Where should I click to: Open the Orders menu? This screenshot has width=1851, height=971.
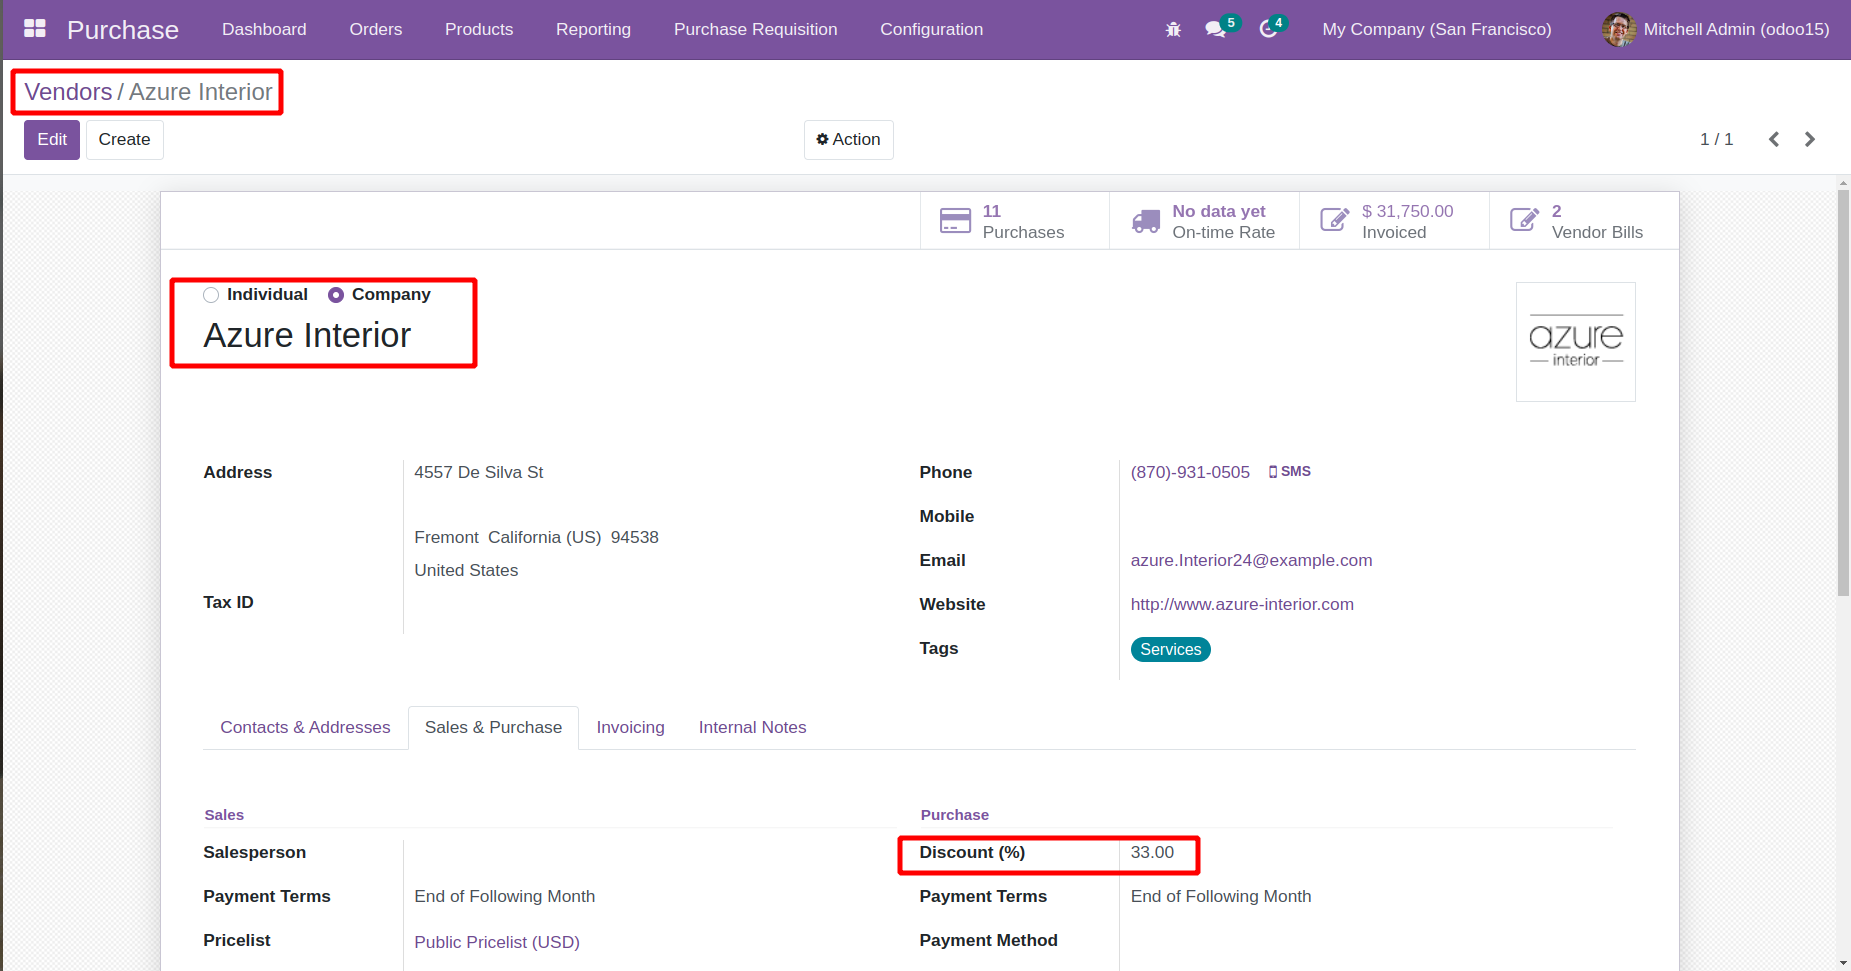point(376,29)
